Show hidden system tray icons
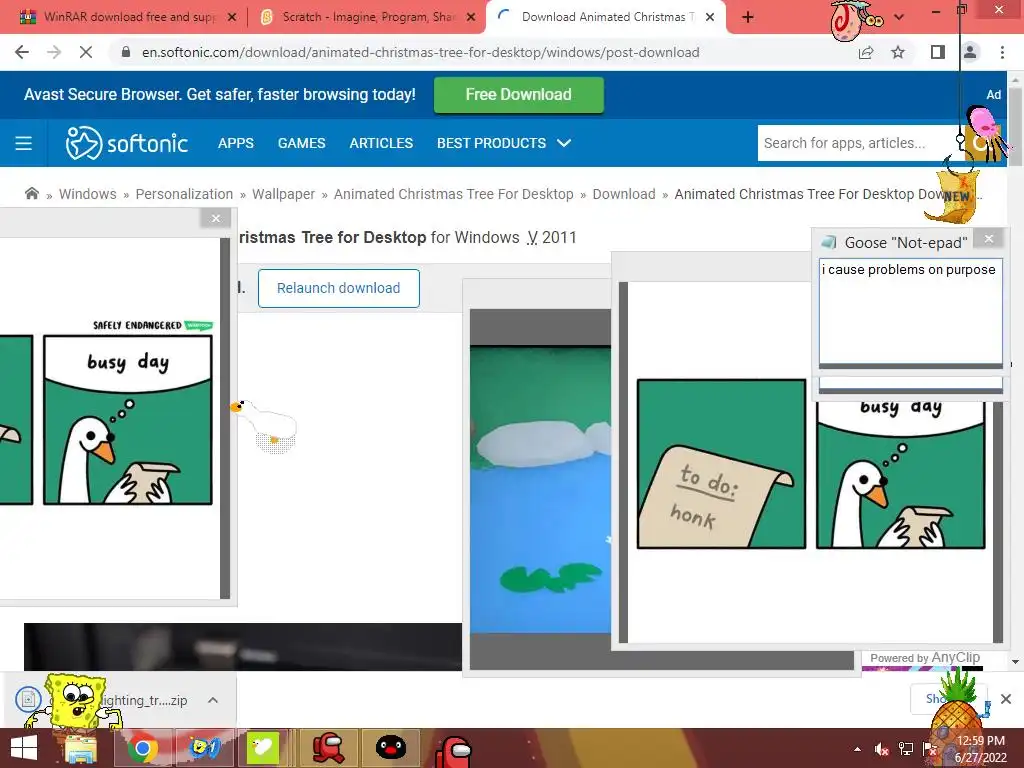This screenshot has height=768, width=1024. coord(857,749)
